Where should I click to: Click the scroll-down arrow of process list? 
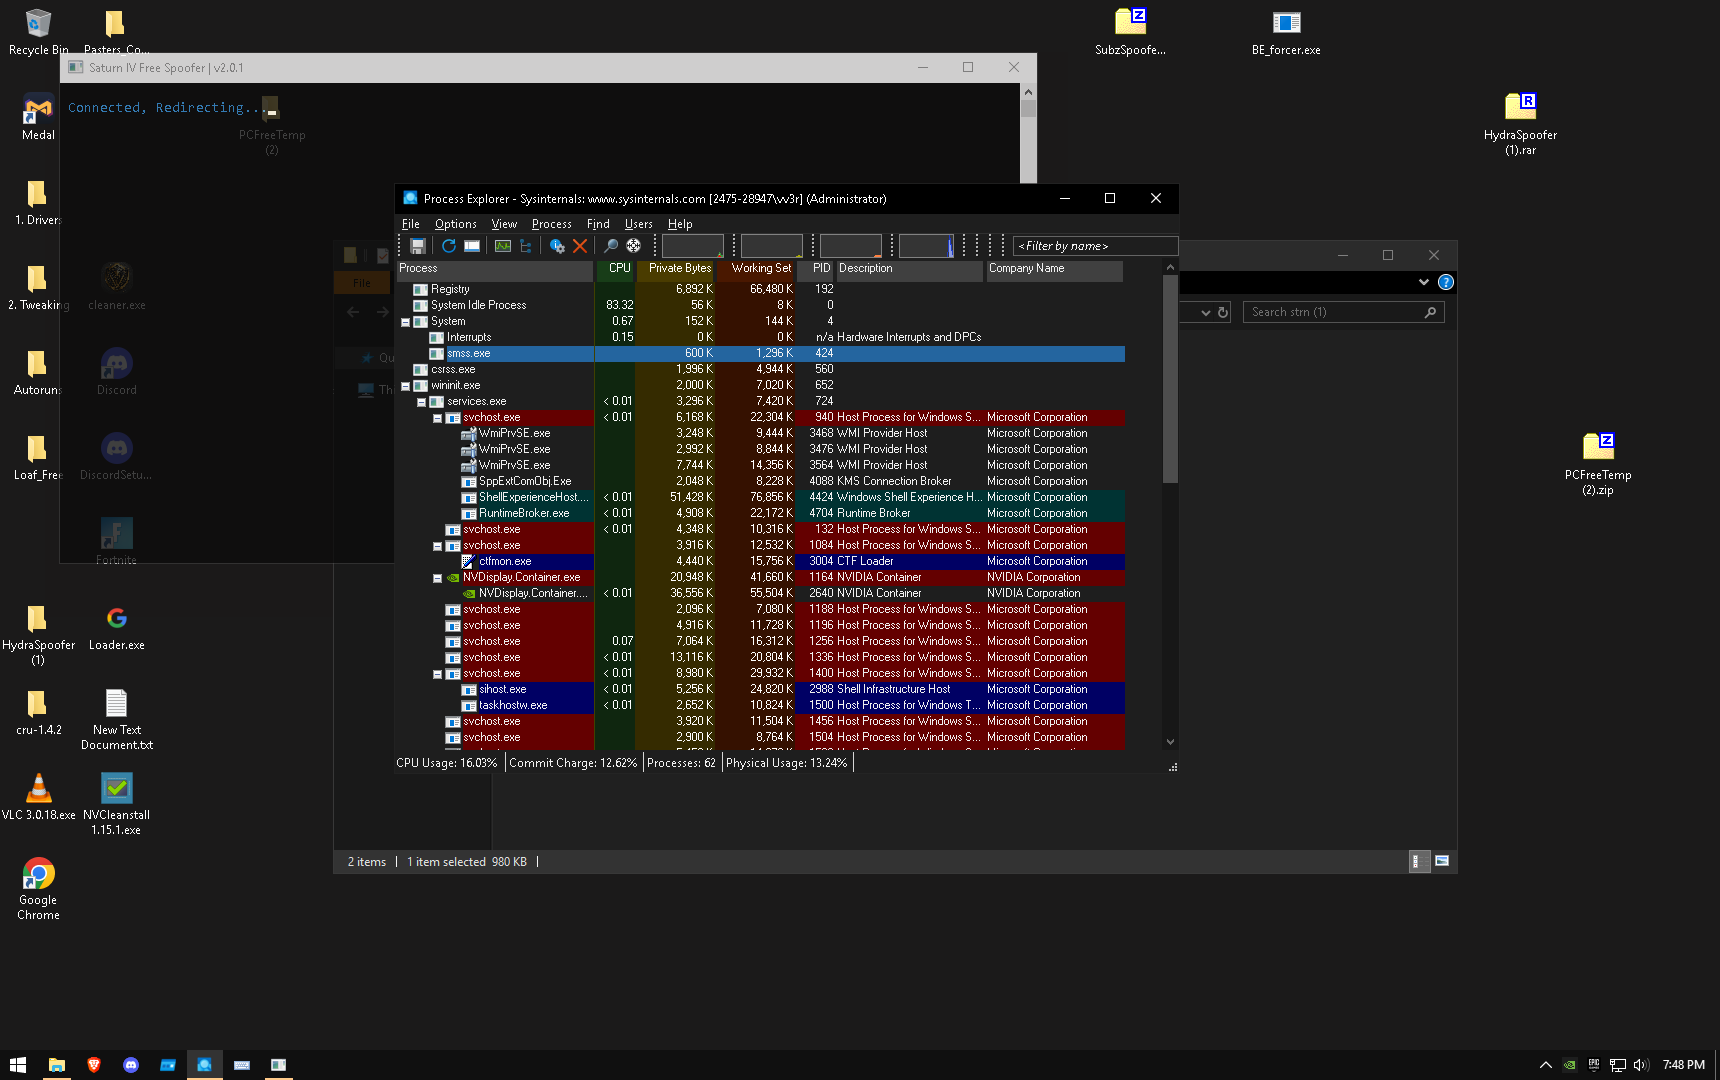(x=1170, y=742)
